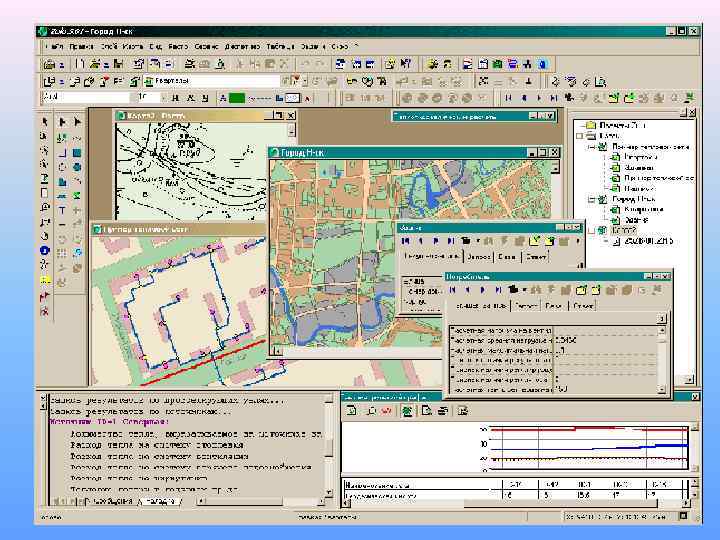Click the blue info circle tool
The height and width of the screenshot is (540, 720).
[x=45, y=250]
